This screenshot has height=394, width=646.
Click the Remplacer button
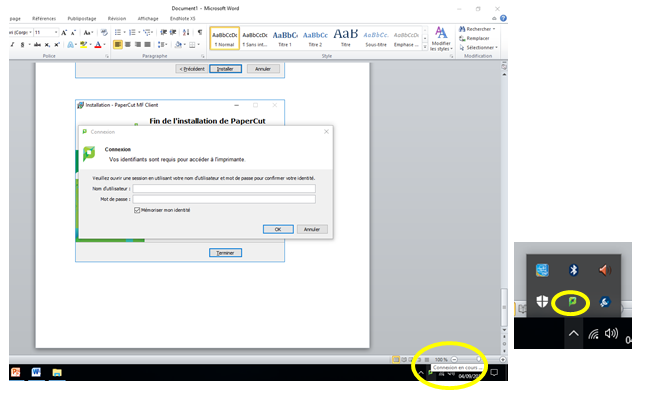tap(474, 38)
